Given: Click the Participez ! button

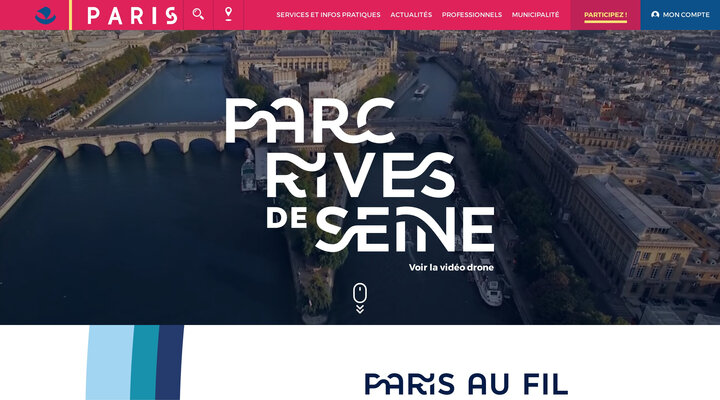Looking at the screenshot, I should coord(605,15).
